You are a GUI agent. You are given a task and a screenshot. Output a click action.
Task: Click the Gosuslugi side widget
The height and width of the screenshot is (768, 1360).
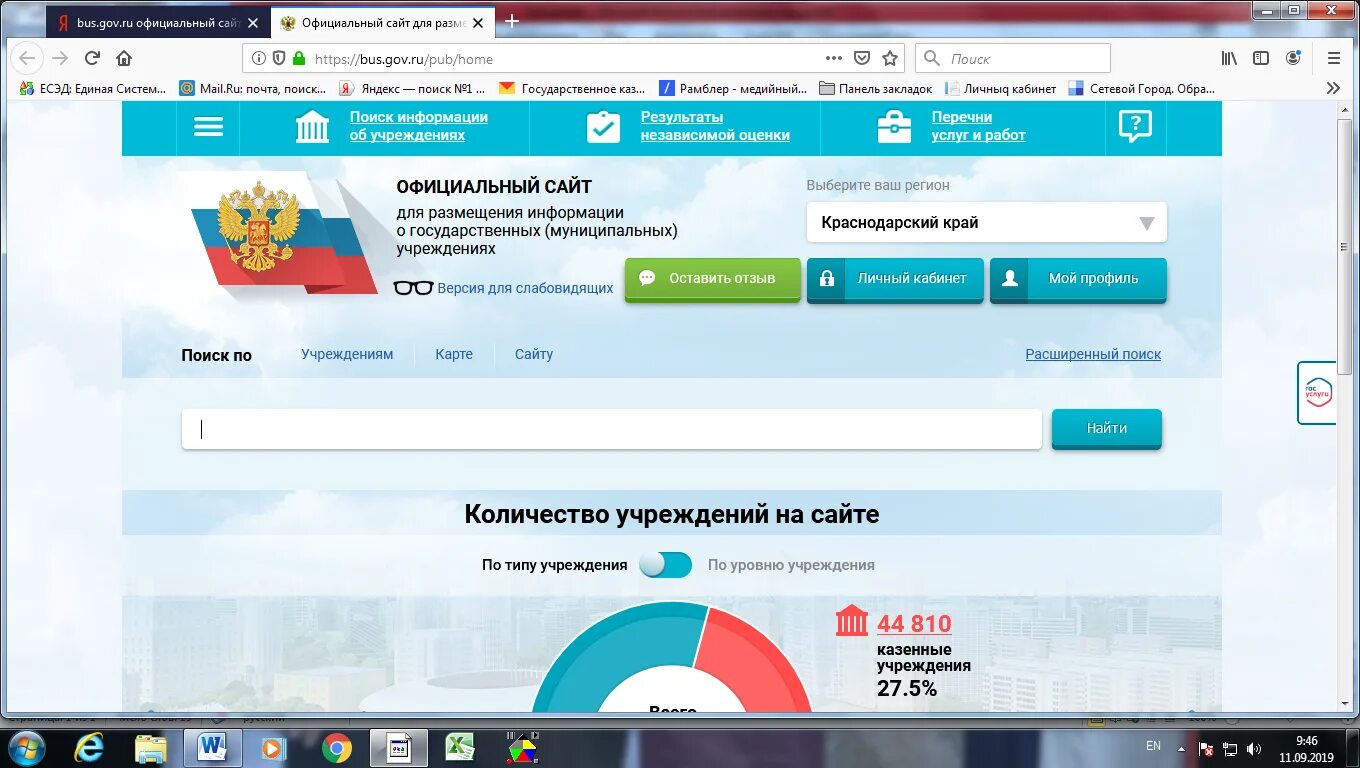point(1317,392)
